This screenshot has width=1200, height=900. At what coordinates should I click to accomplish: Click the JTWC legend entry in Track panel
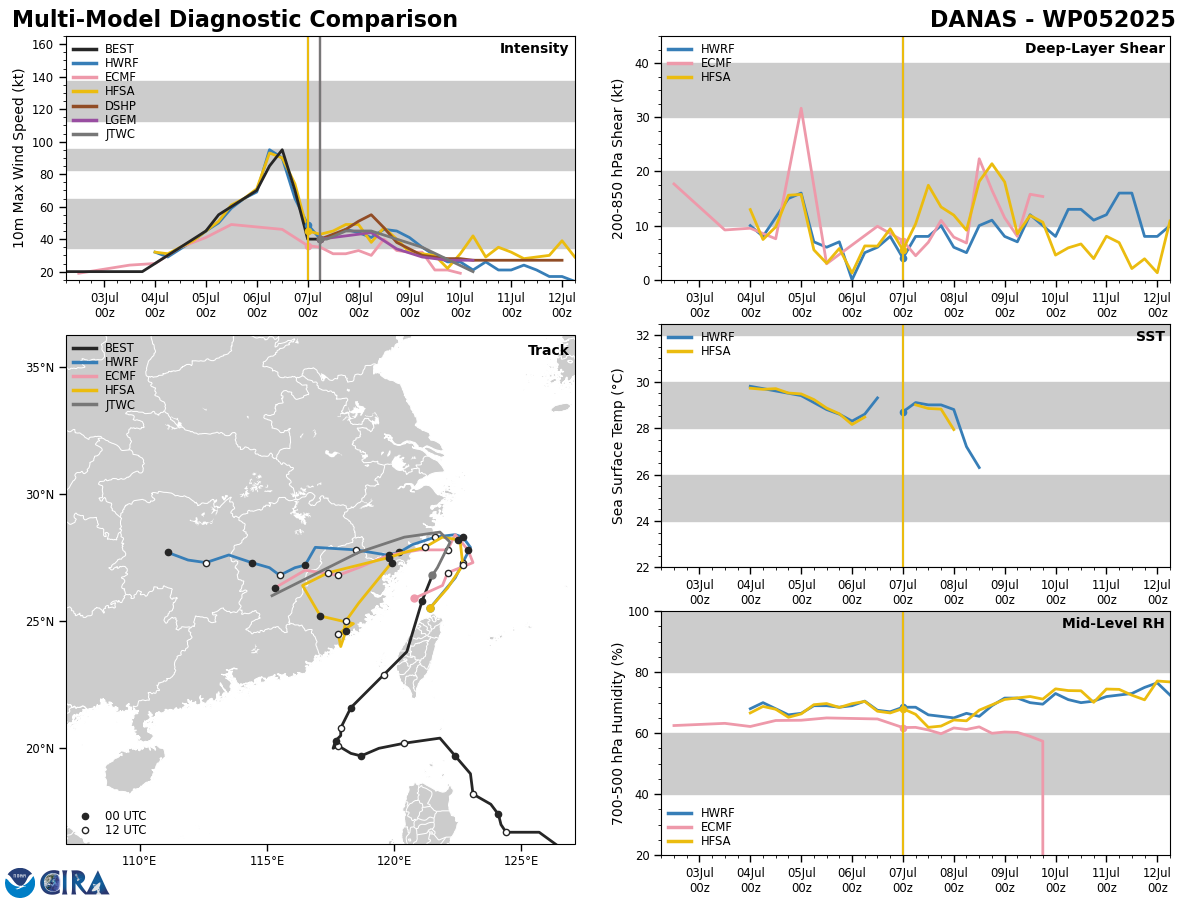coord(104,405)
